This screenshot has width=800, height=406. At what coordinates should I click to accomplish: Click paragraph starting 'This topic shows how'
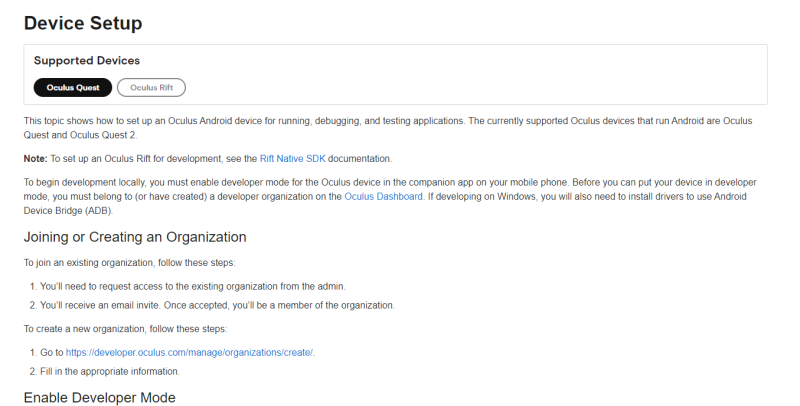(x=388, y=128)
